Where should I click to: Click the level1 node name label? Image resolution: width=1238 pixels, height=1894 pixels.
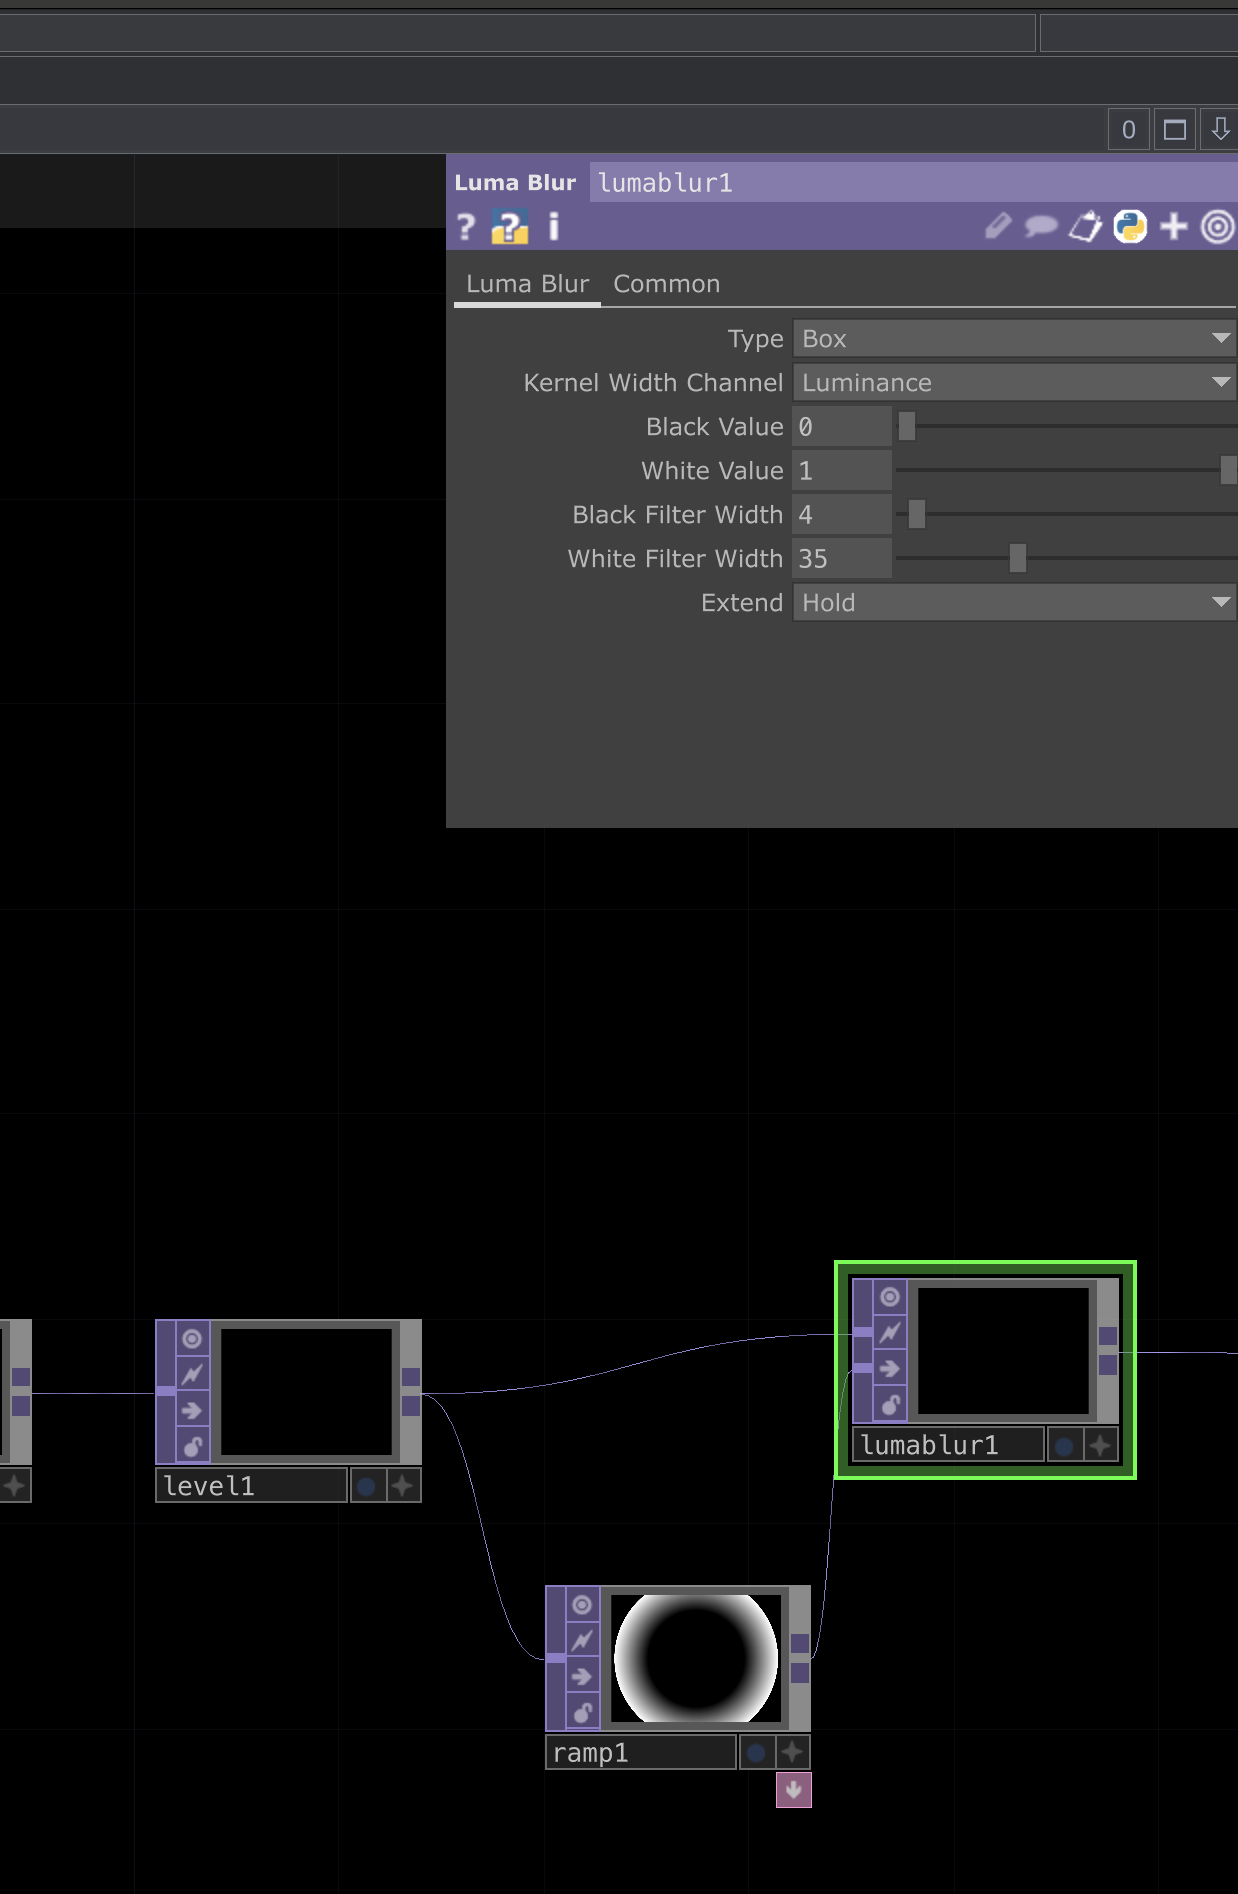250,1486
